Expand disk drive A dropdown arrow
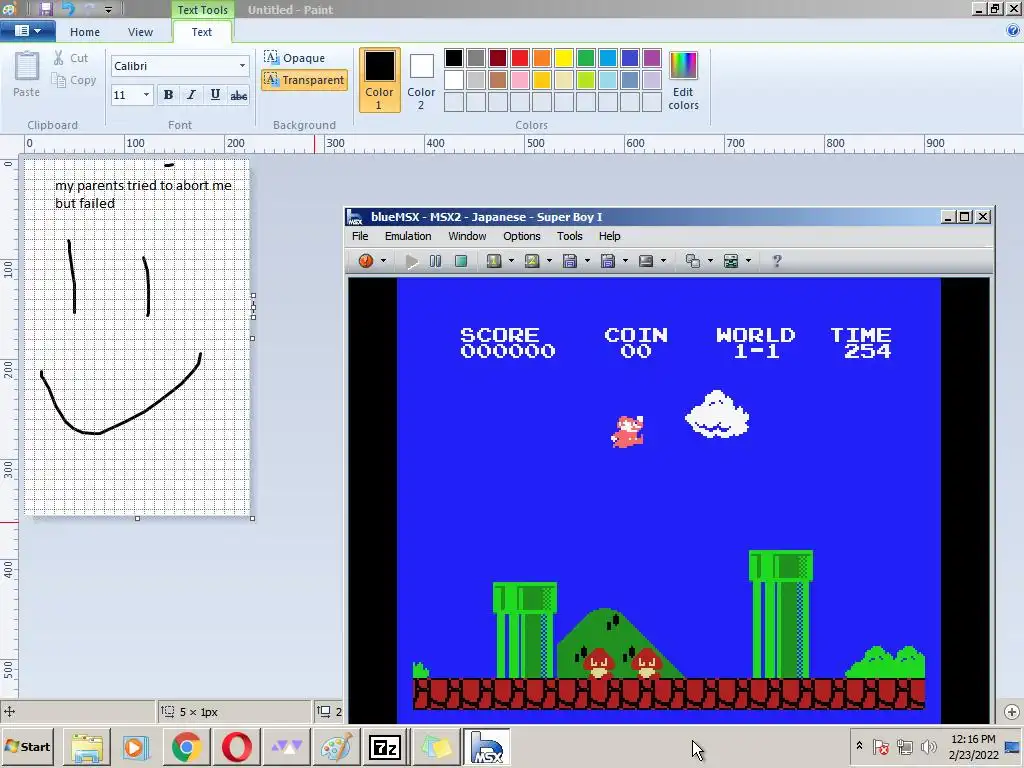 587,261
